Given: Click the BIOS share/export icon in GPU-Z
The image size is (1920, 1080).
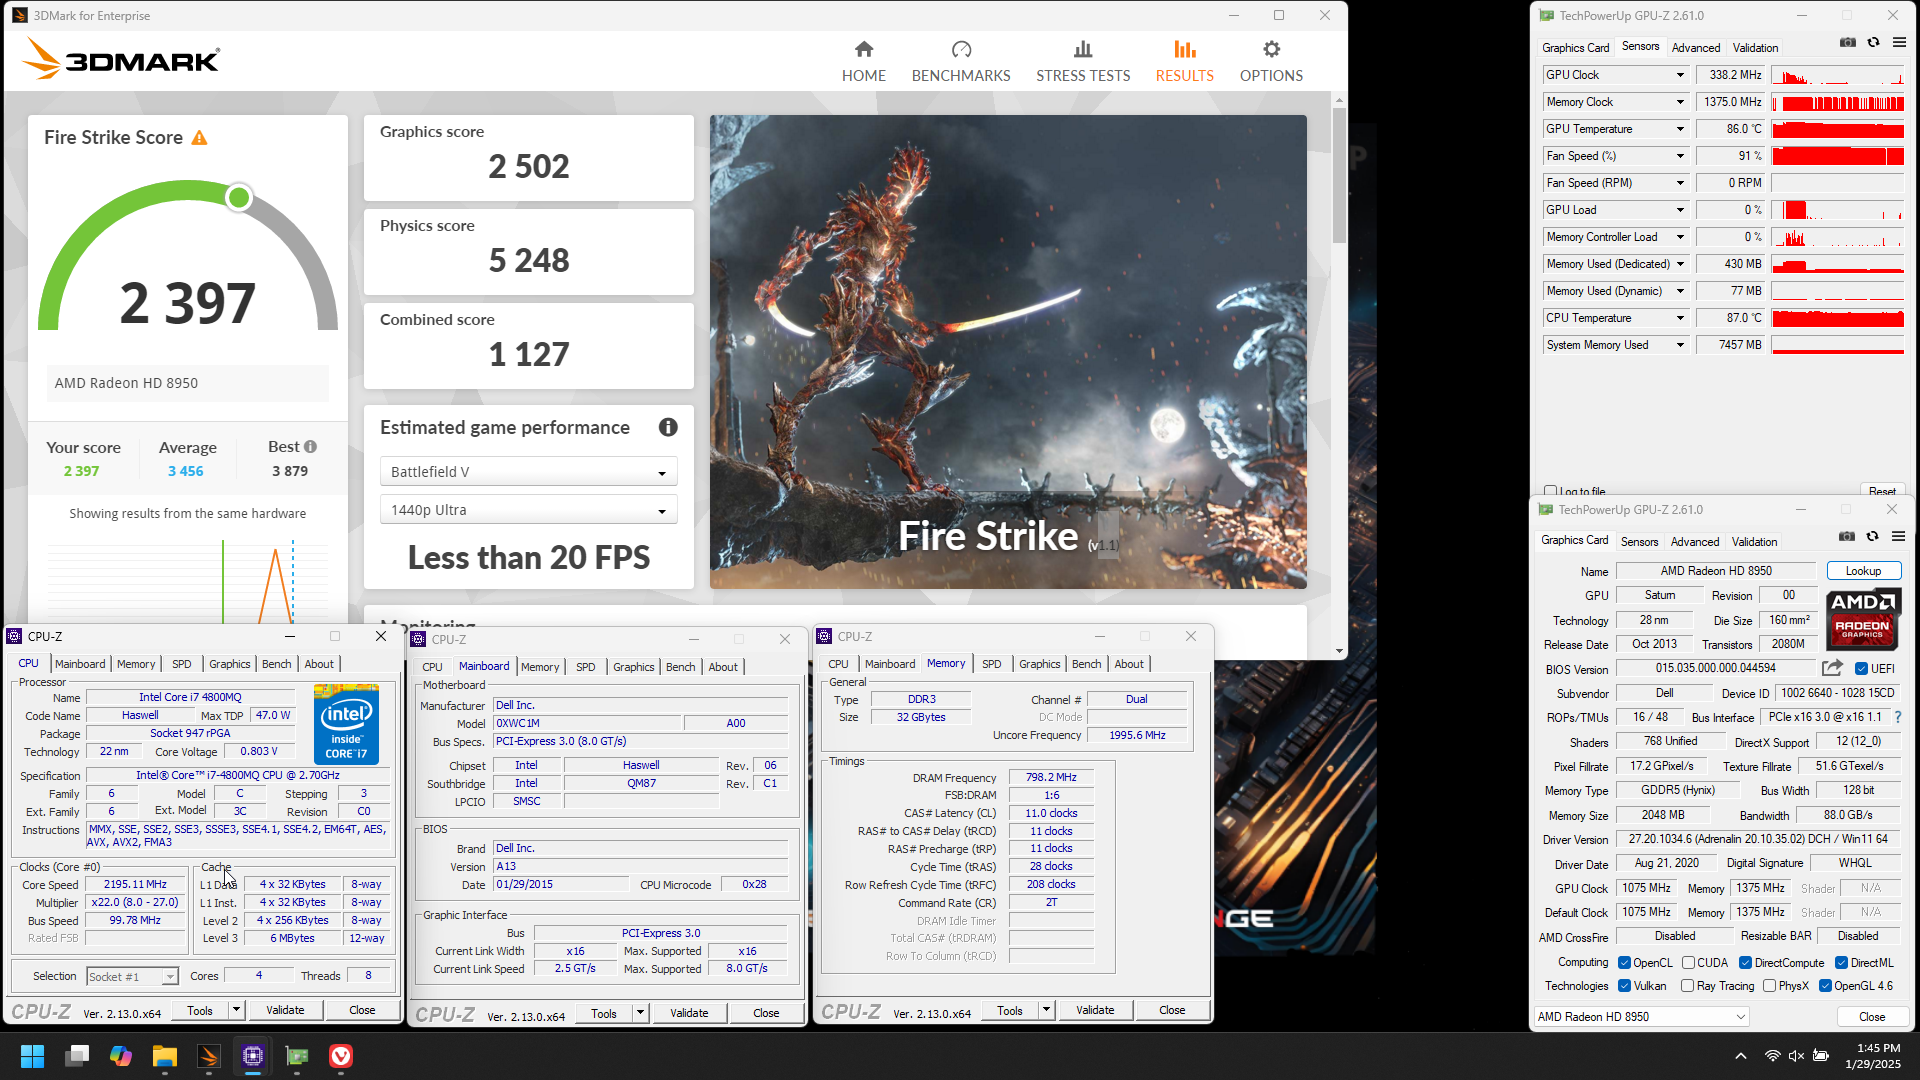Looking at the screenshot, I should (x=1832, y=668).
